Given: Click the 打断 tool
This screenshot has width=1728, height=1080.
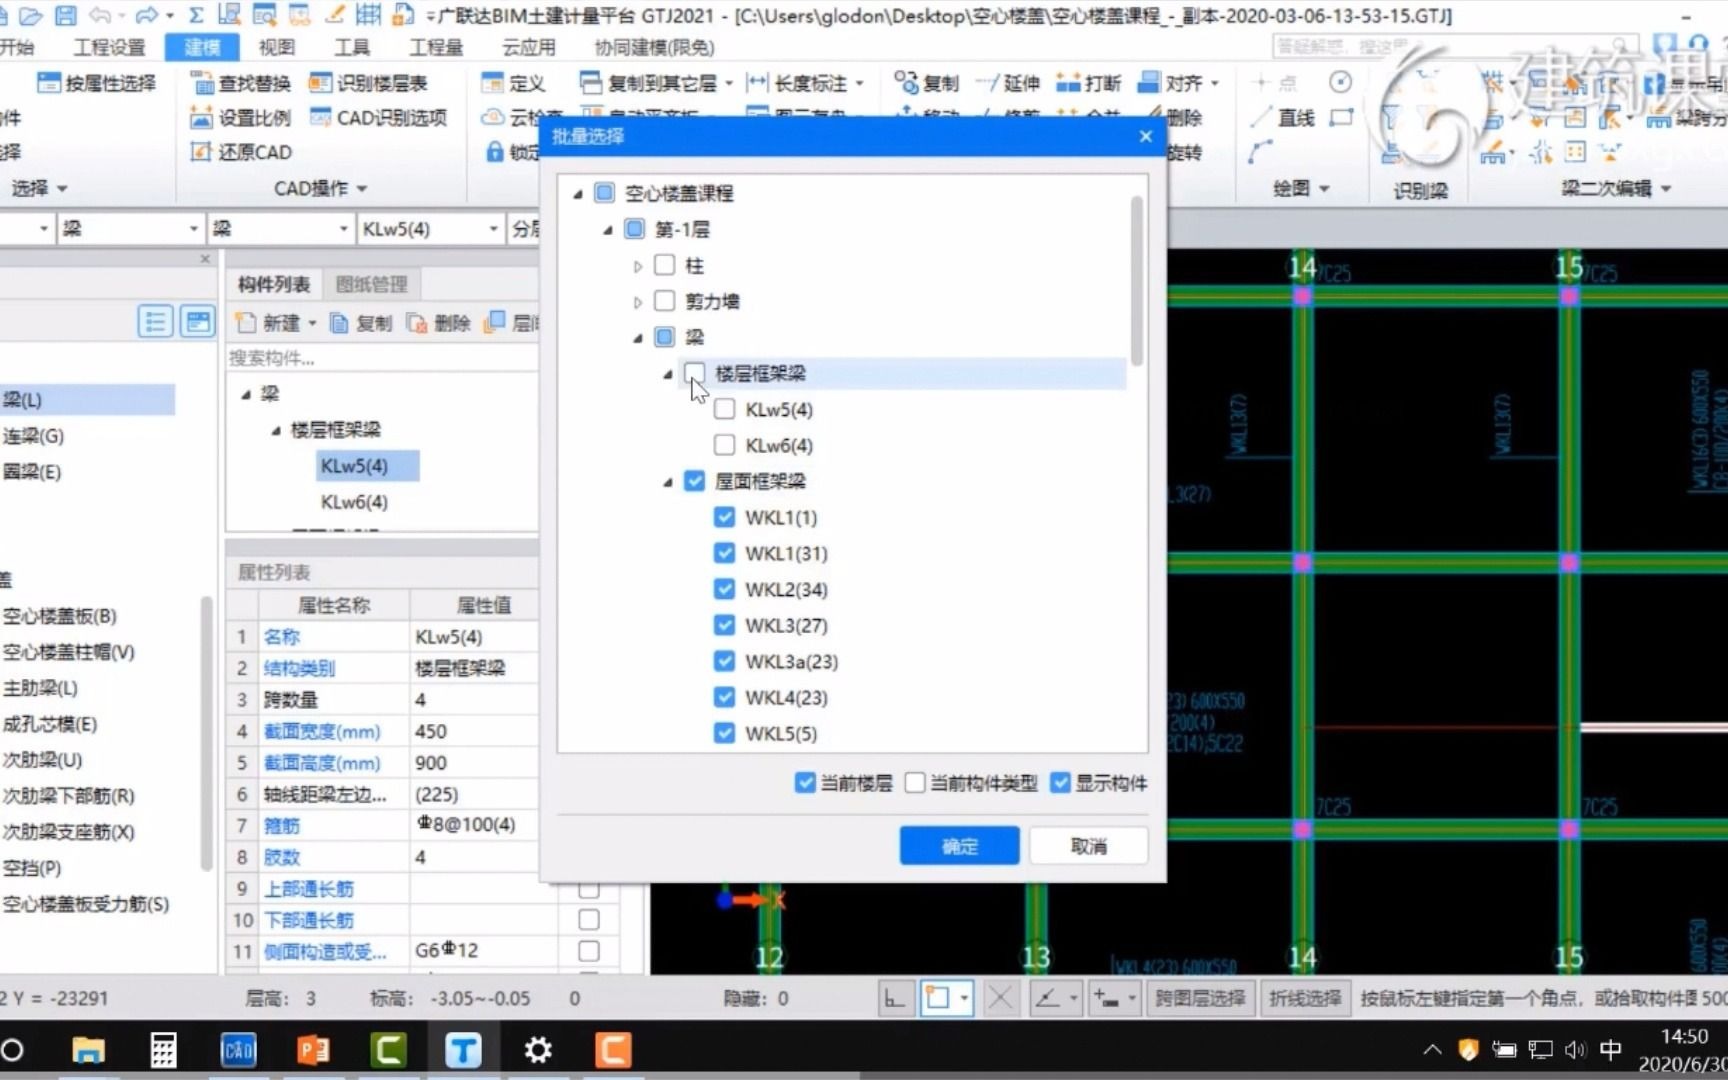Looking at the screenshot, I should coord(1088,83).
